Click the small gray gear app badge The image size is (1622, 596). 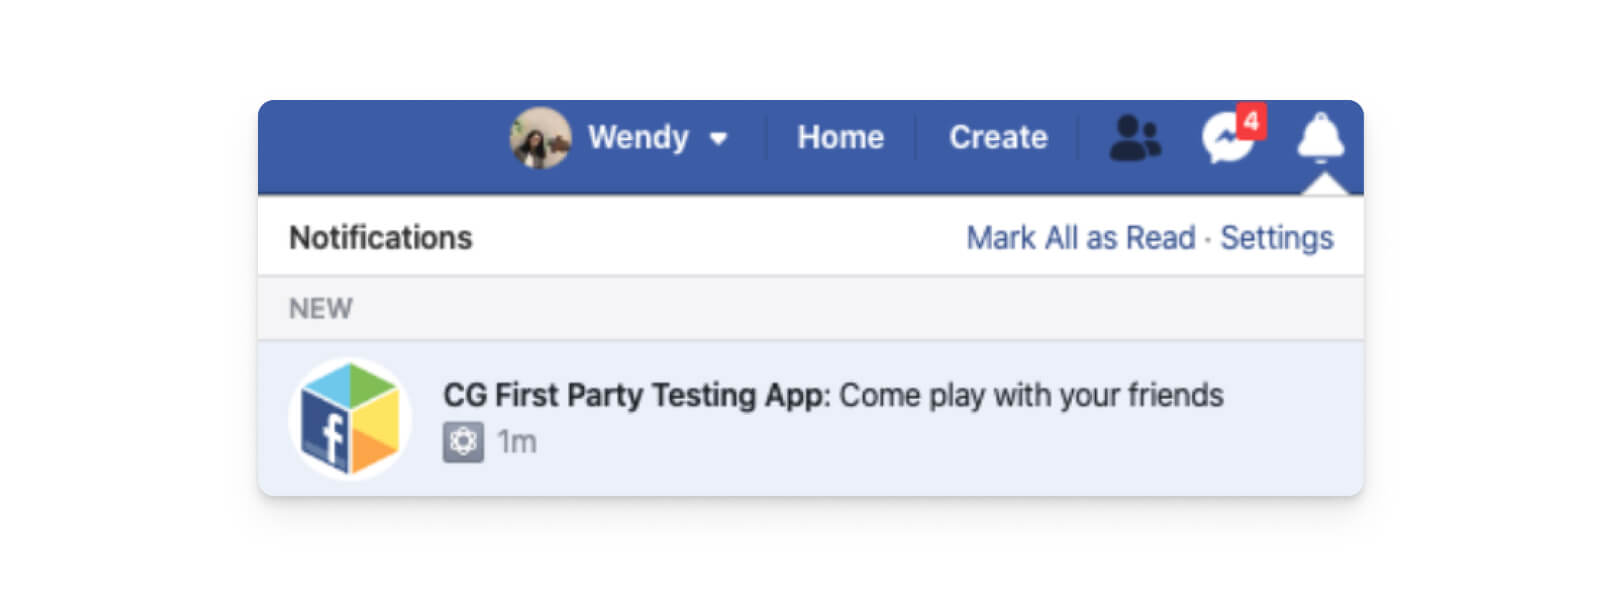463,442
